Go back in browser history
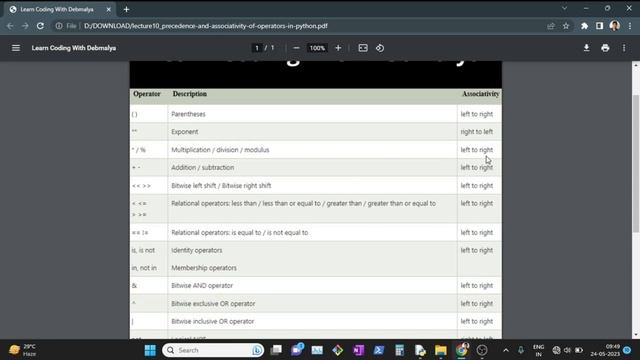 [10, 26]
